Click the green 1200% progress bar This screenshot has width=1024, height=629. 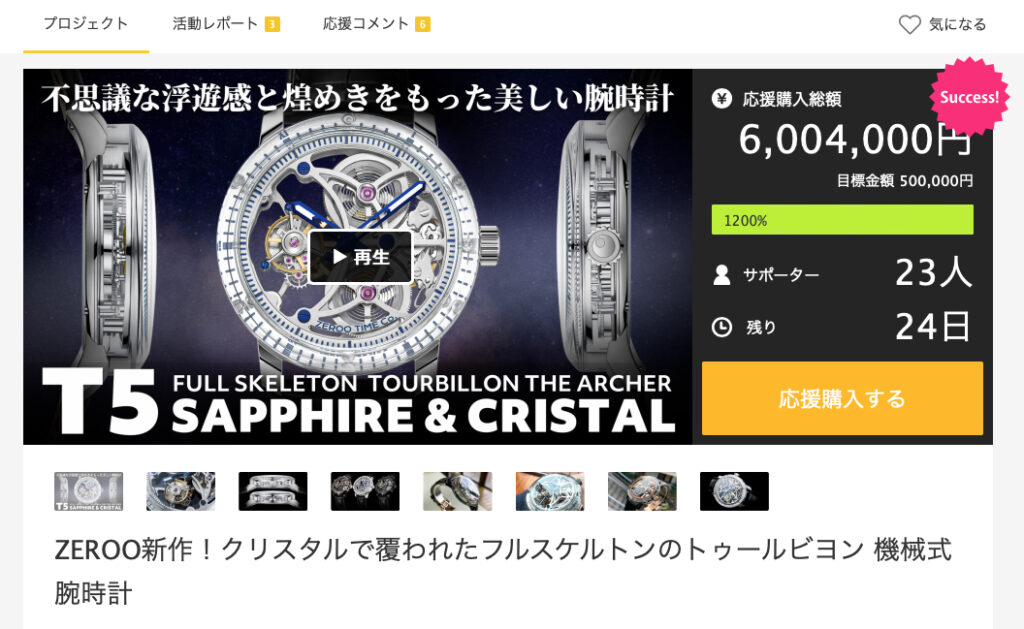point(842,219)
